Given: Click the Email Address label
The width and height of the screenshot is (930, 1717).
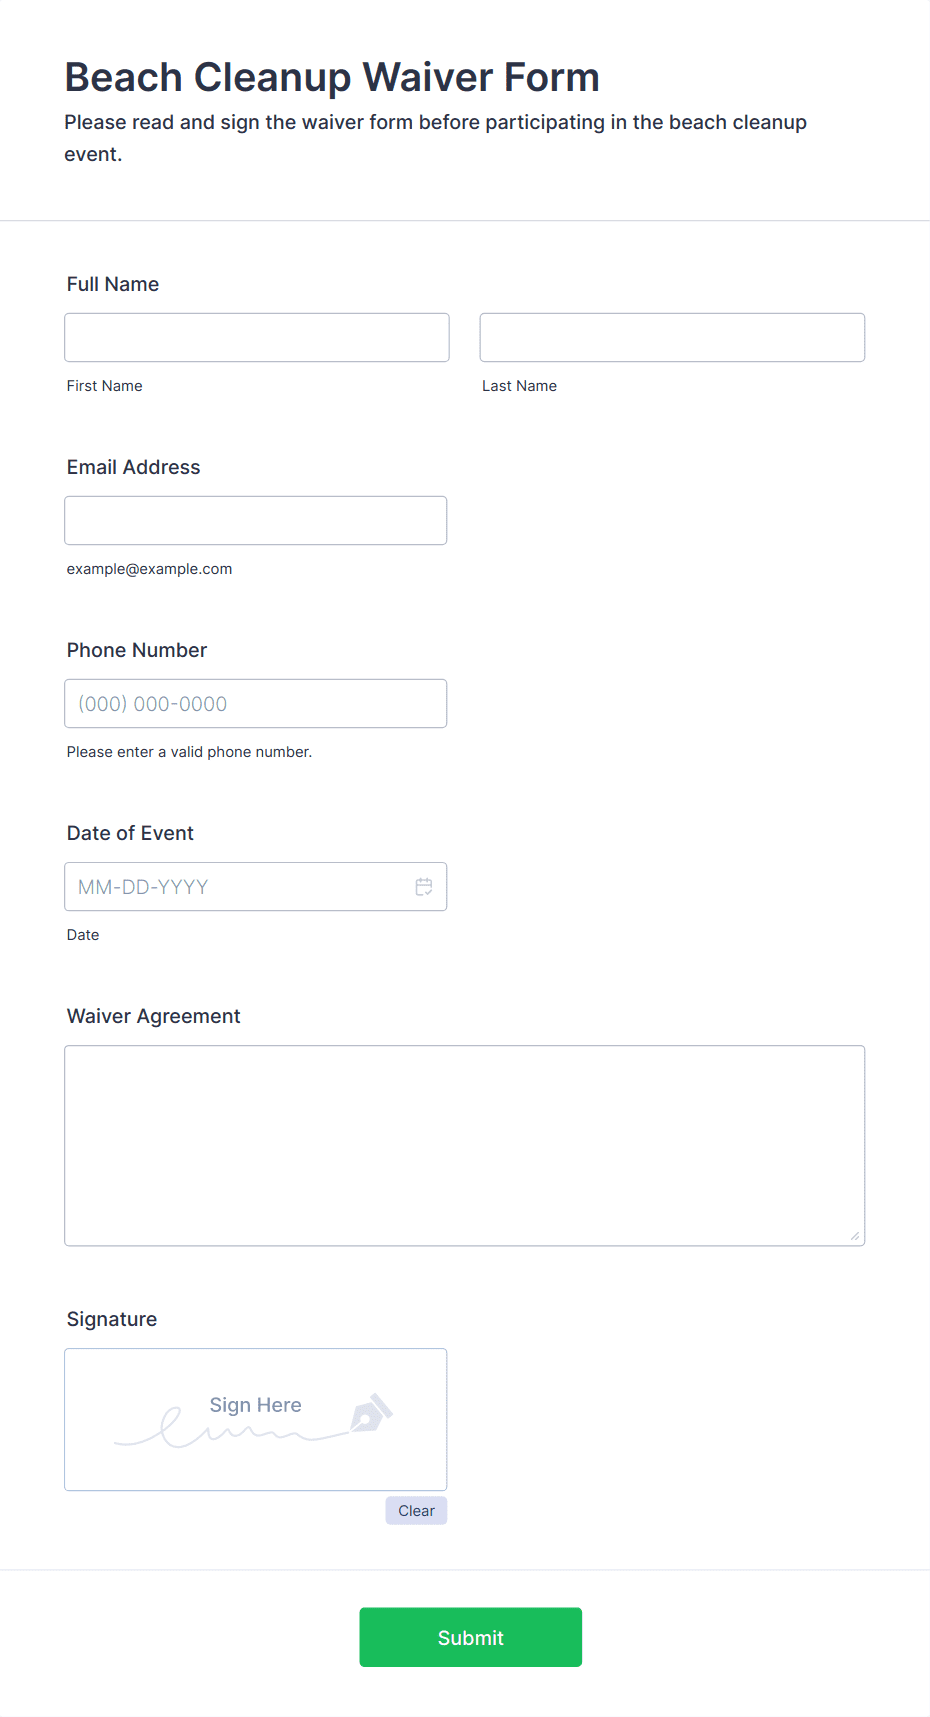Looking at the screenshot, I should click(134, 467).
